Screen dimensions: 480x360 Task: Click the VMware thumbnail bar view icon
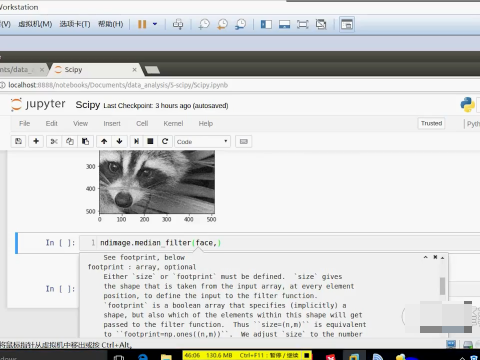click(284, 24)
